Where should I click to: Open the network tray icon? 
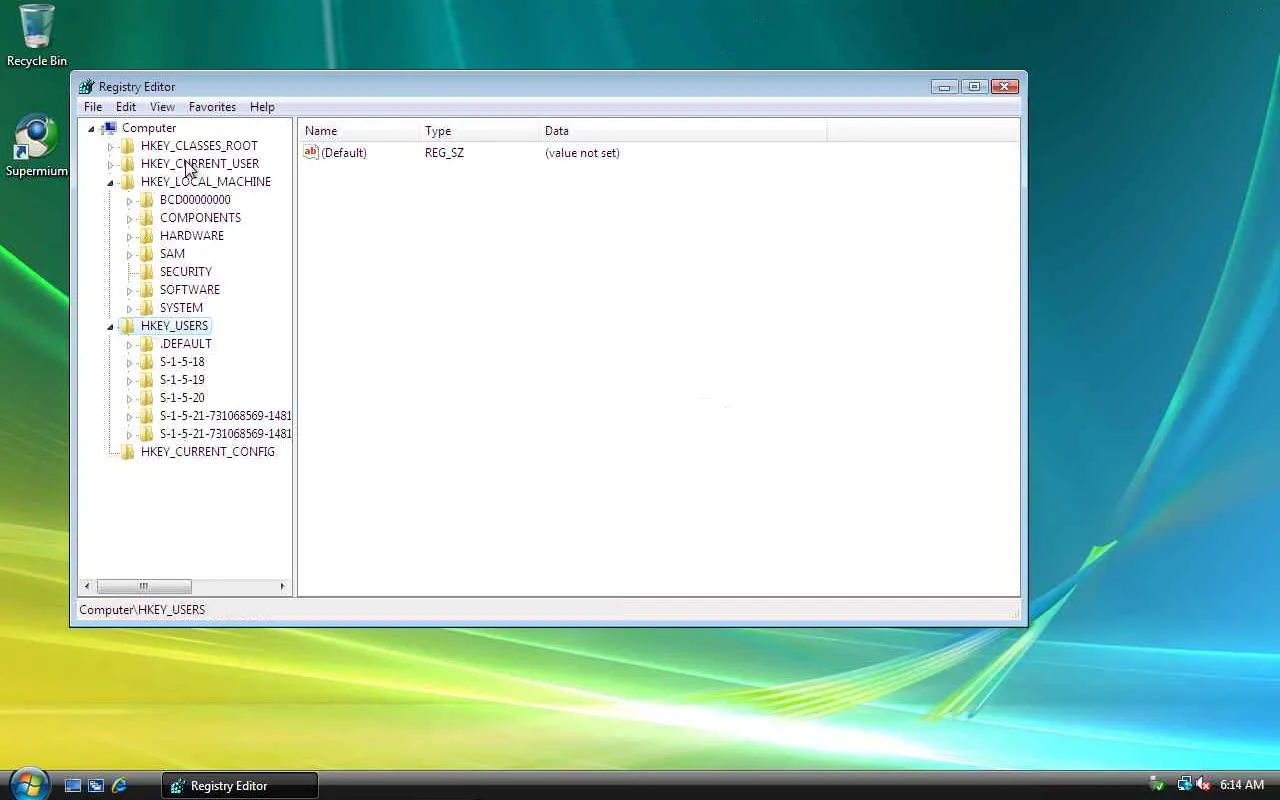tap(1185, 785)
